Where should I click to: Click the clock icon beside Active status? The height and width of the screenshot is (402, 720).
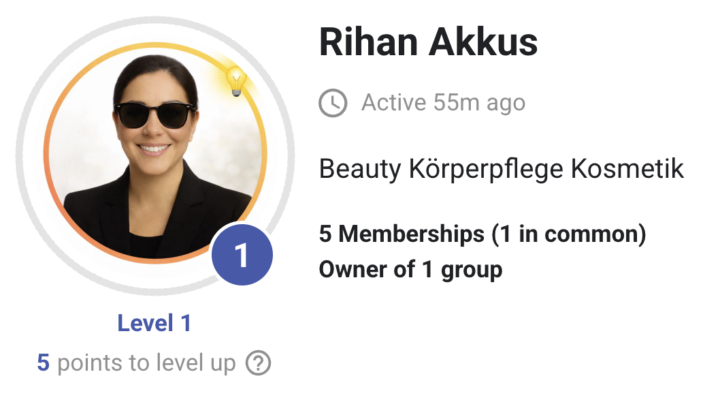[x=333, y=102]
